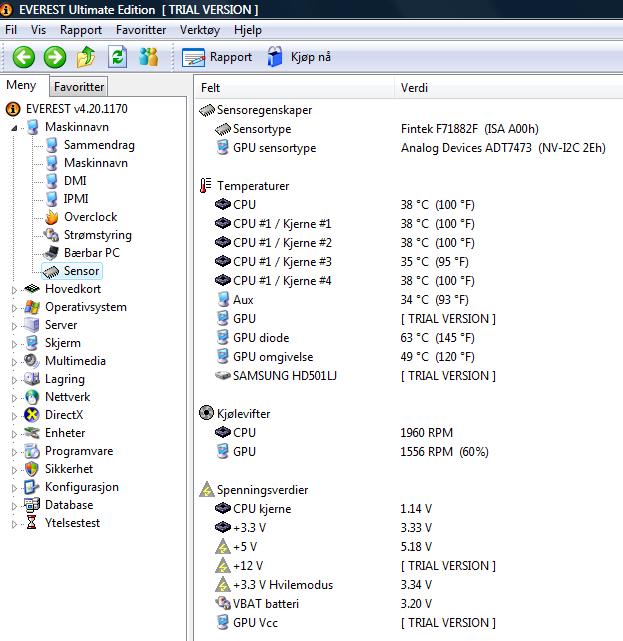Select the CPU kjerne voltage row

409,509
